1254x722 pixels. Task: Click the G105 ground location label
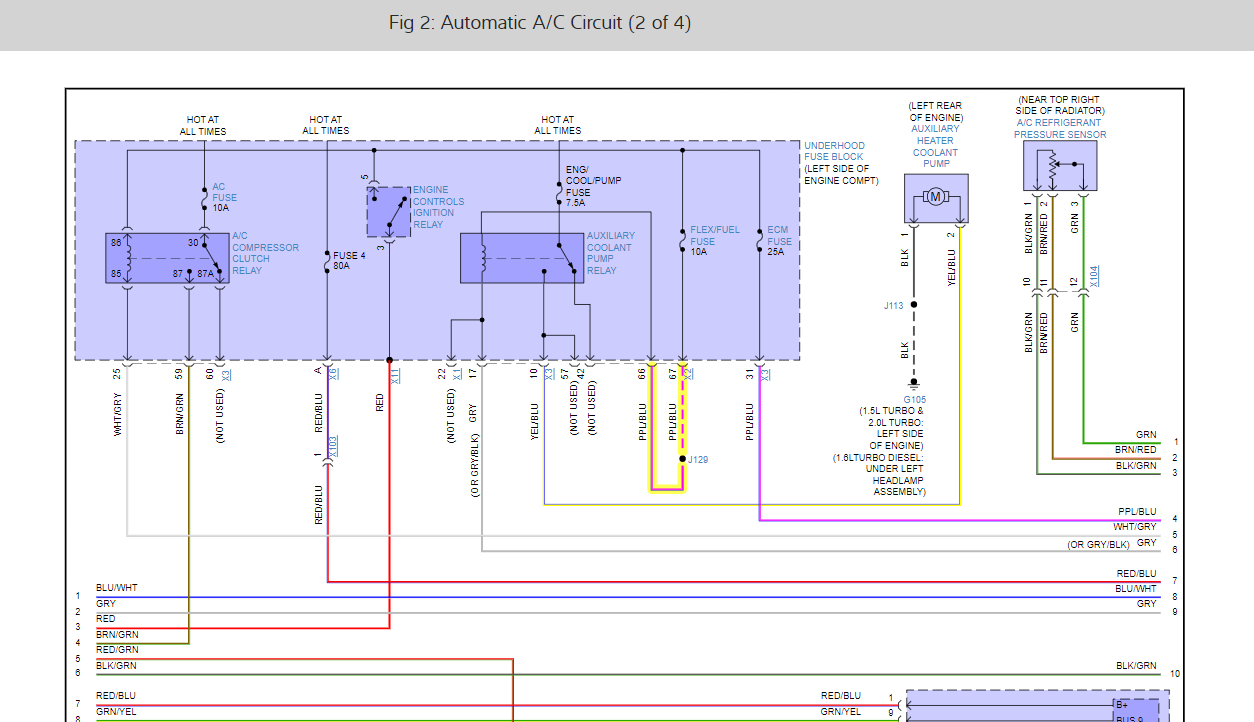point(913,400)
